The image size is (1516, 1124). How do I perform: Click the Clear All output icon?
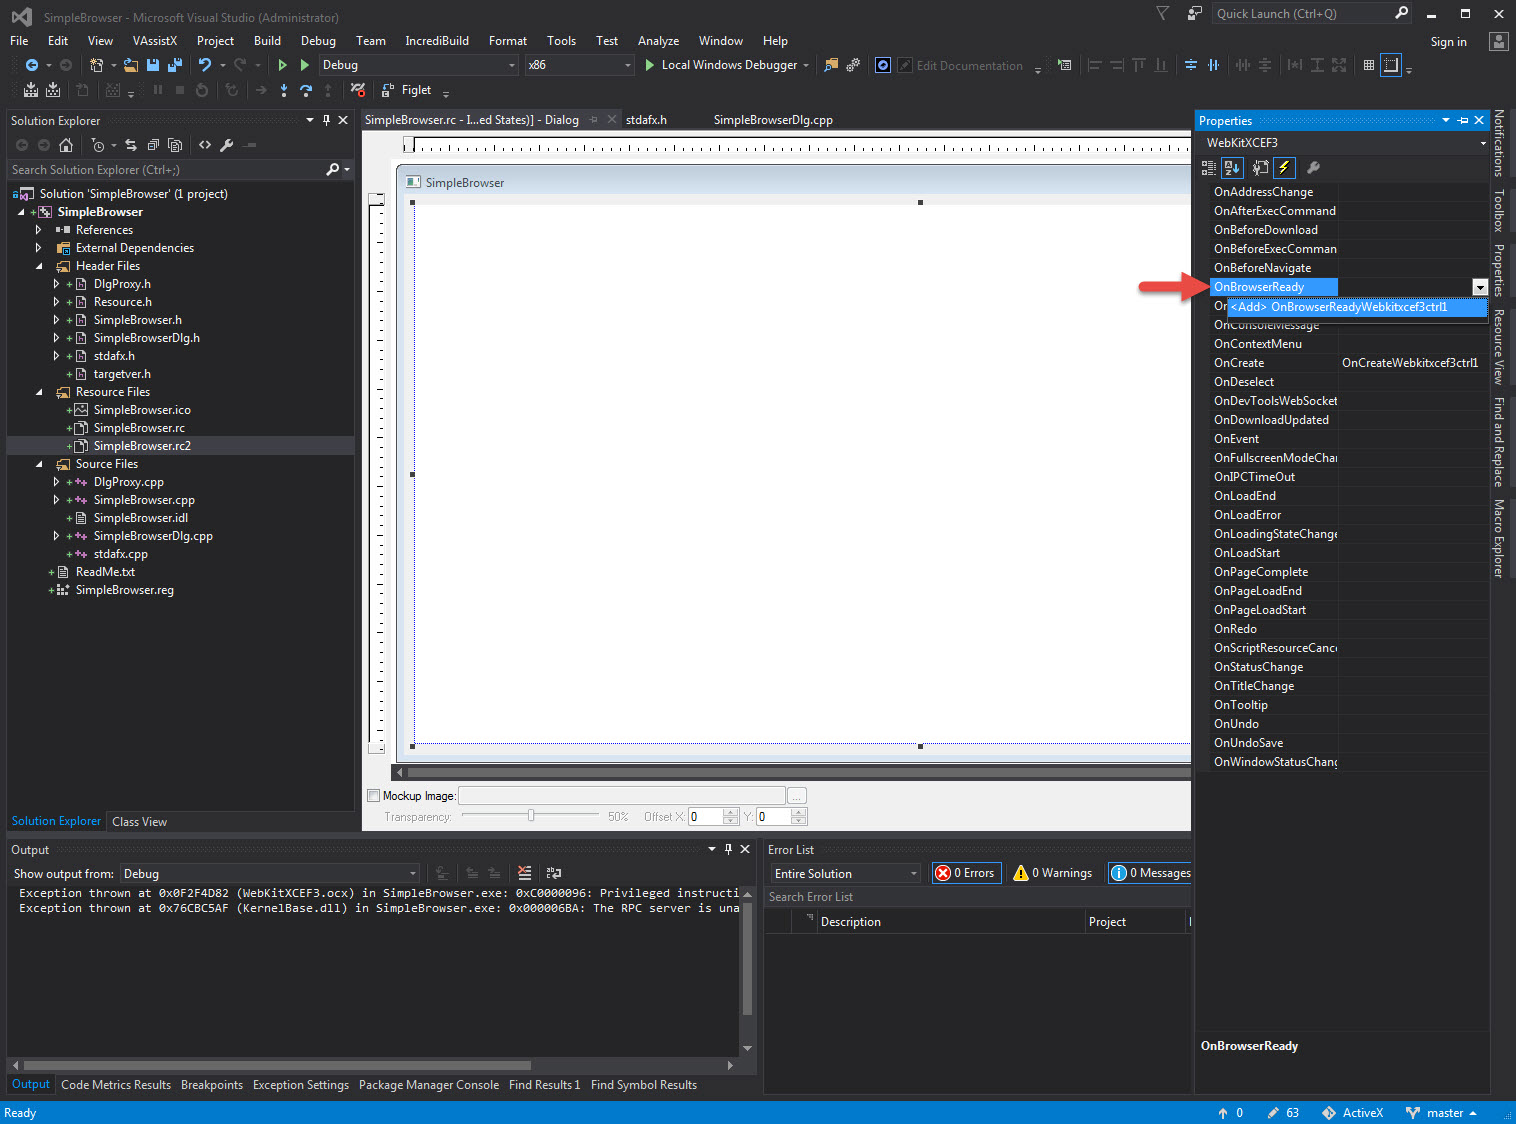click(525, 873)
